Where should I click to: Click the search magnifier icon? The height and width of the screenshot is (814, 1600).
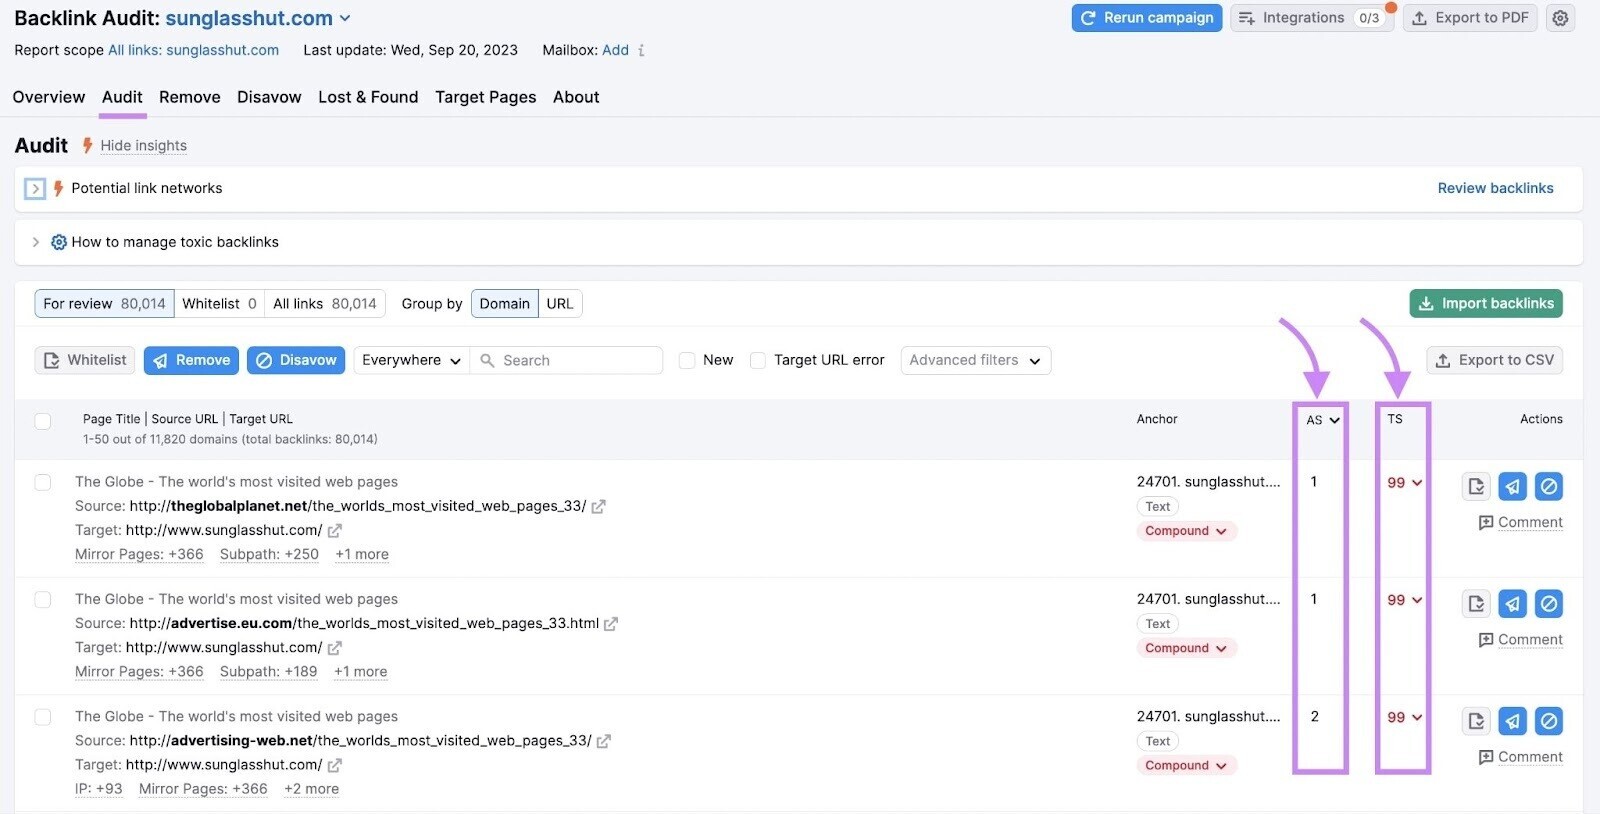click(487, 360)
